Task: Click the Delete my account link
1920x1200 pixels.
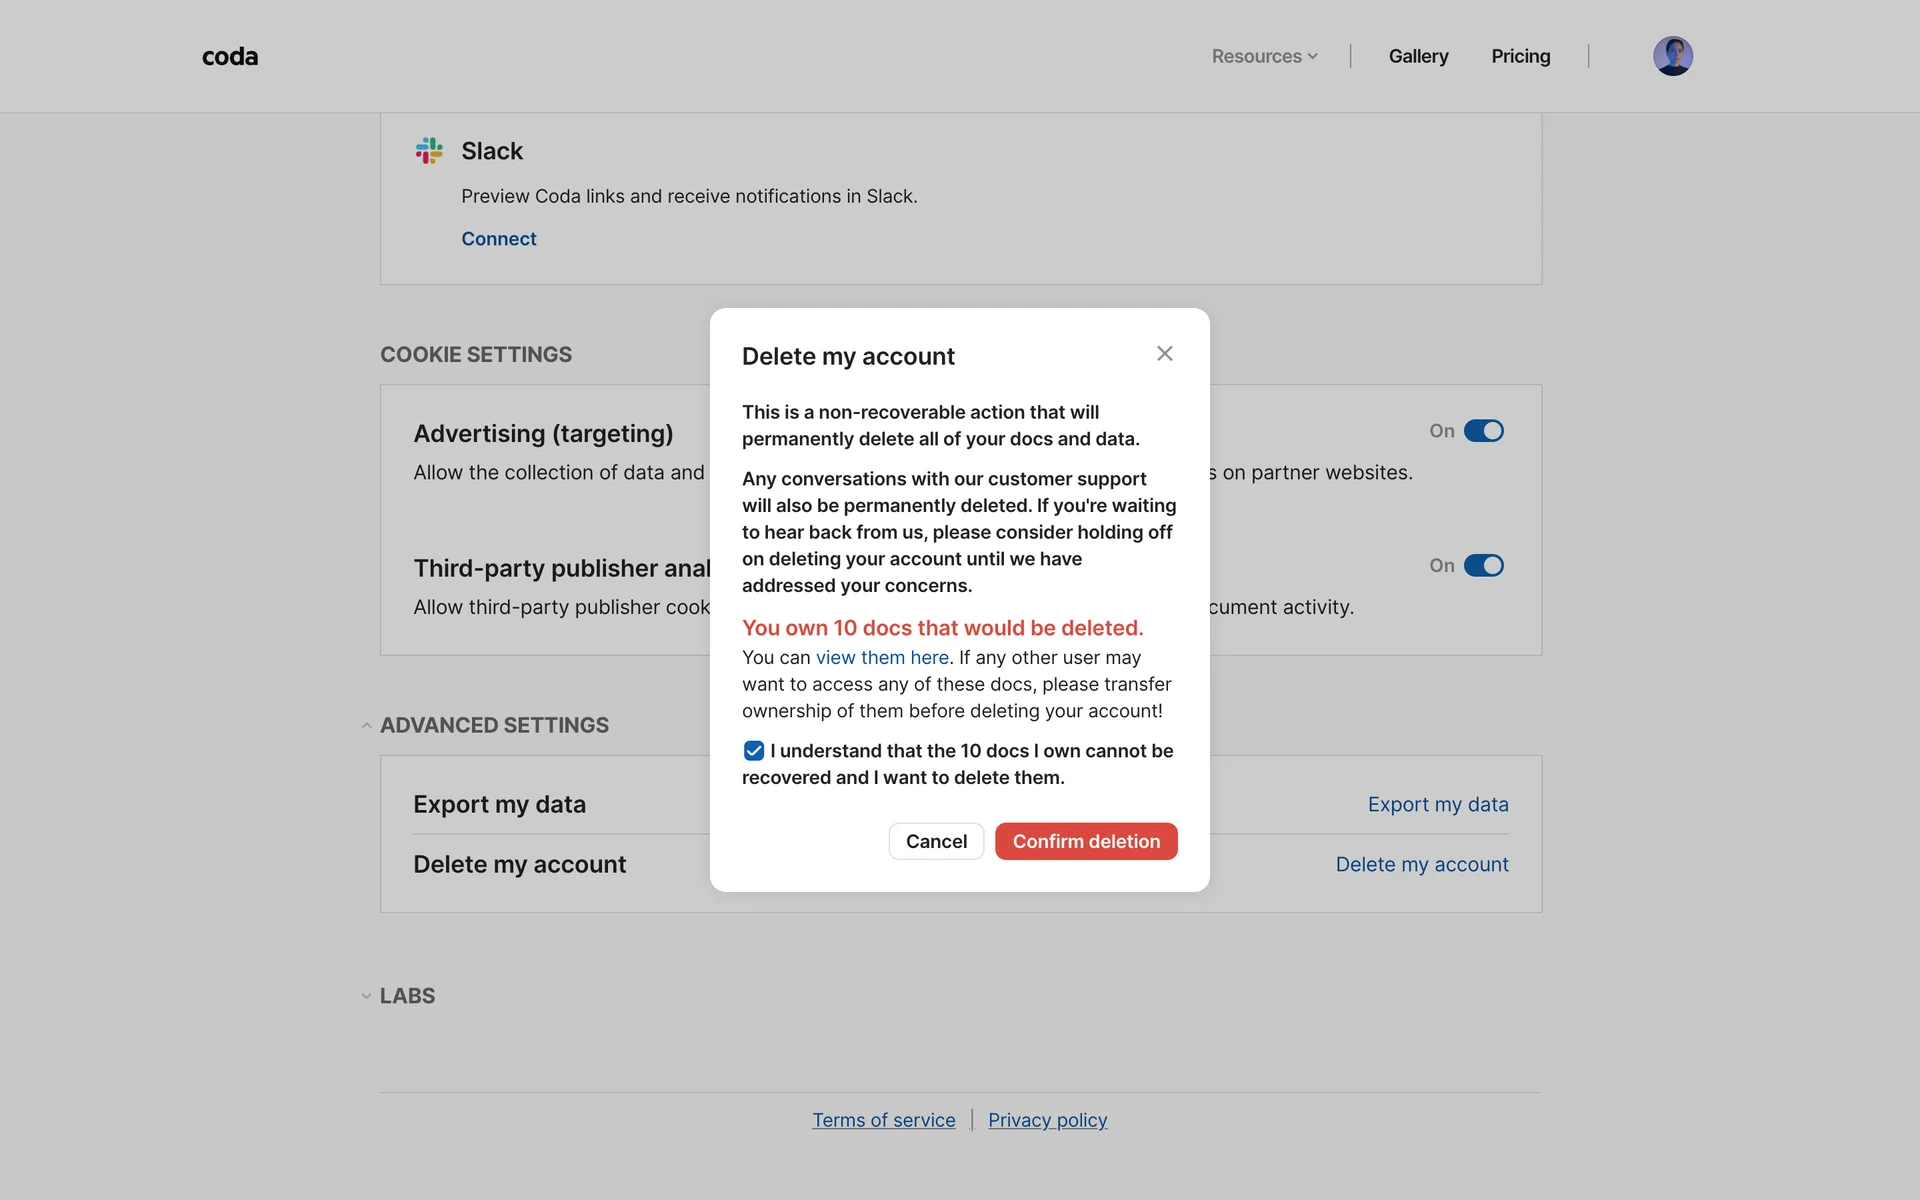Action: point(1421,865)
